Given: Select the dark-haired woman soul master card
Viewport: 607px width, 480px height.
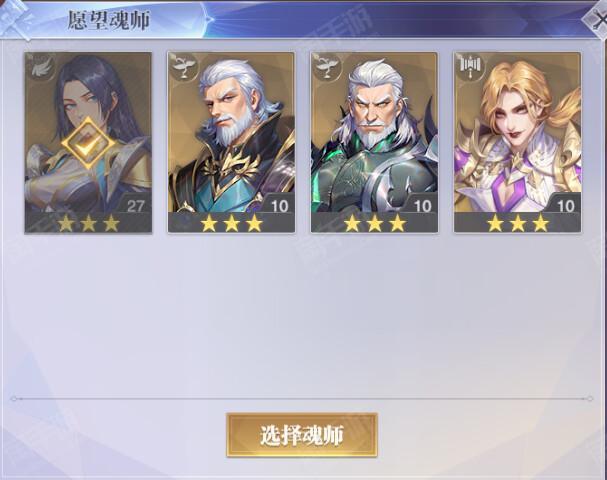Looking at the screenshot, I should click(x=88, y=142).
